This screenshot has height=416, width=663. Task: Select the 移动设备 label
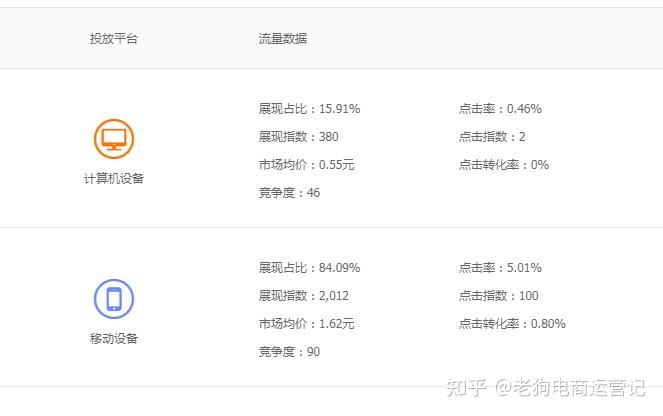click(114, 339)
